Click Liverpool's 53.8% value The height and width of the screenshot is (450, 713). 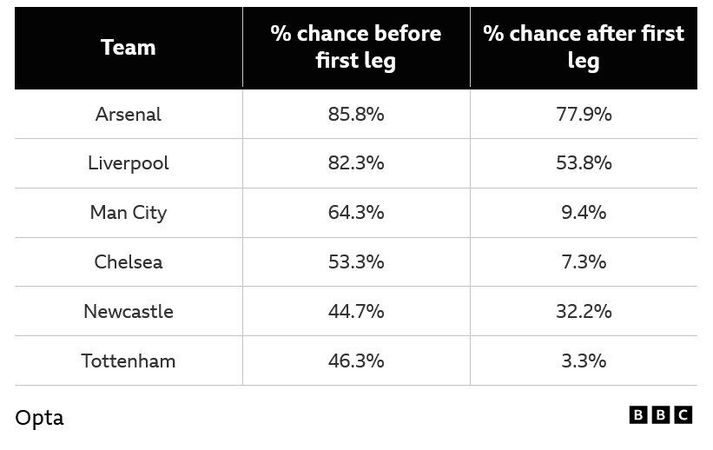(x=584, y=163)
